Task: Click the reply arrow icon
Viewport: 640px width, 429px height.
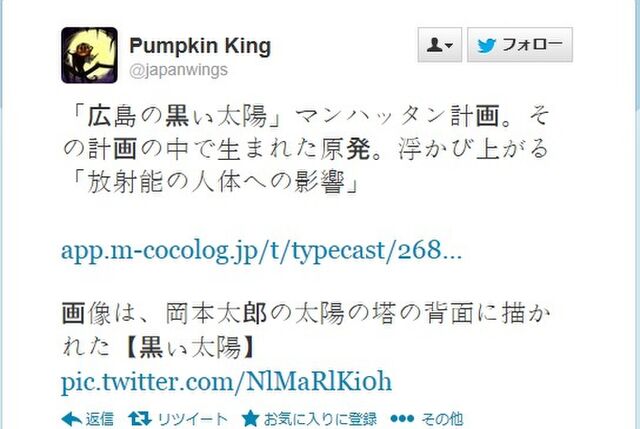Action: (71, 419)
